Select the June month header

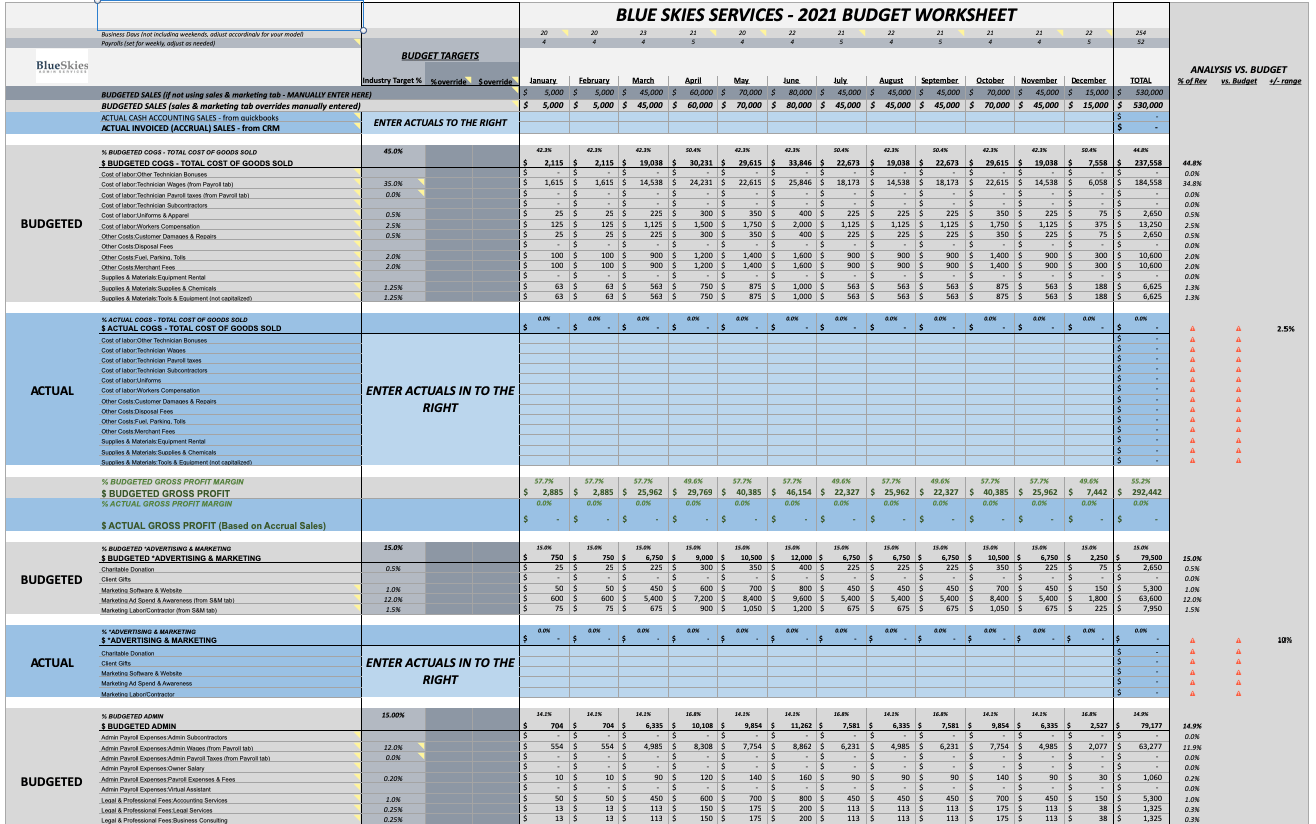pos(792,80)
